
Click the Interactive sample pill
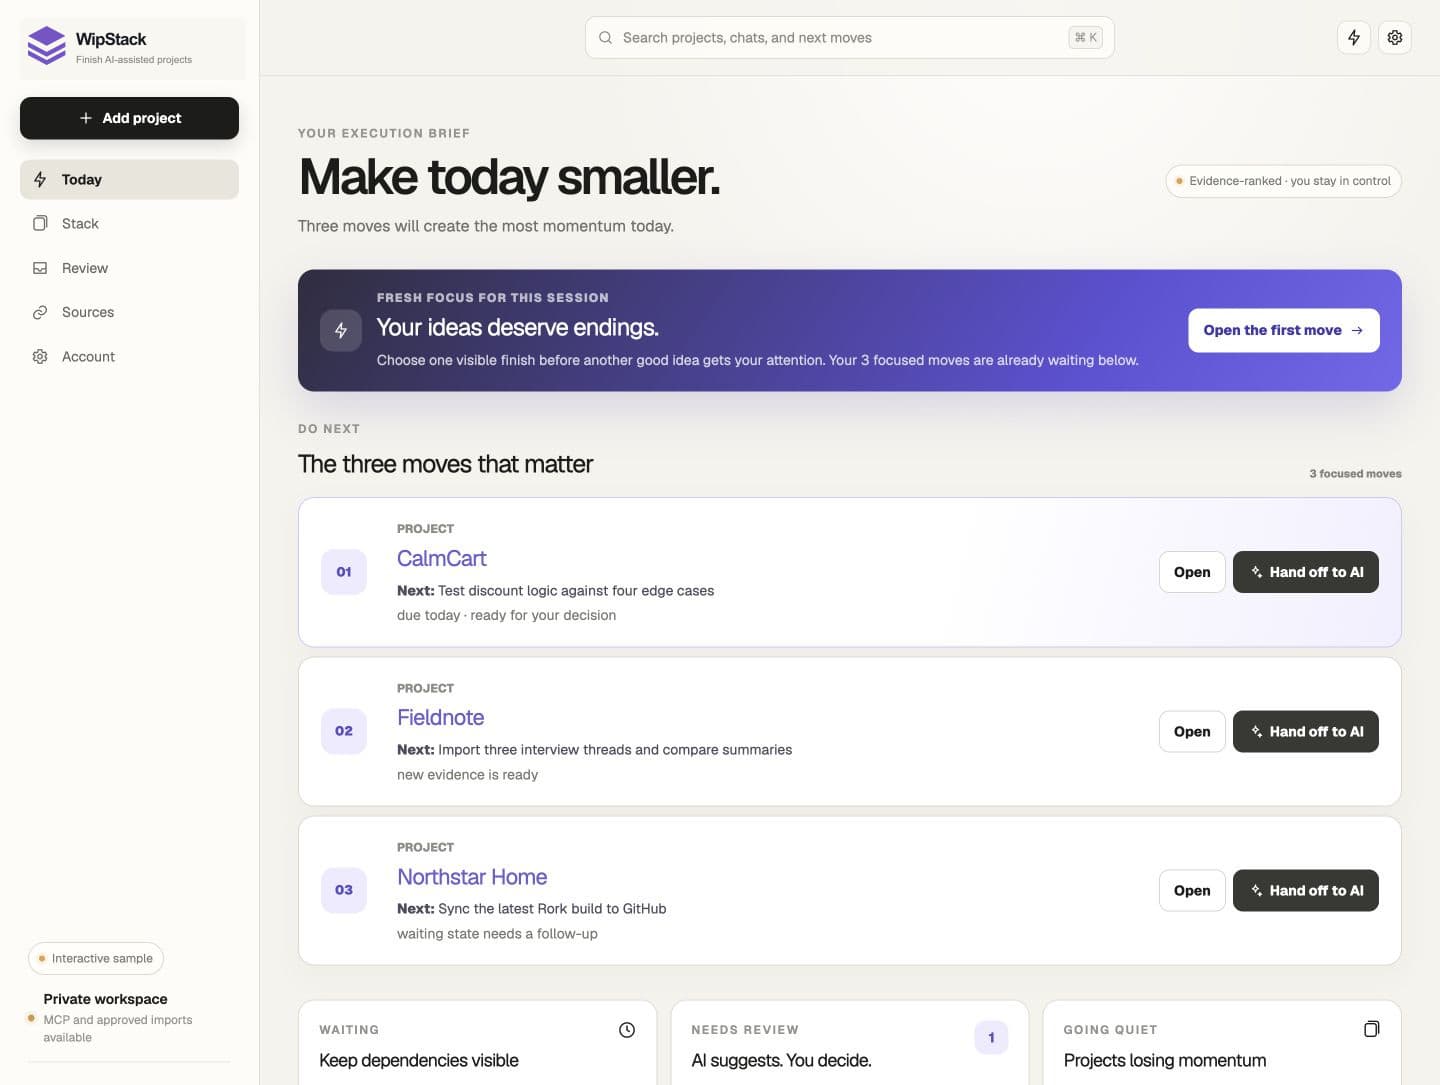pyautogui.click(x=96, y=958)
